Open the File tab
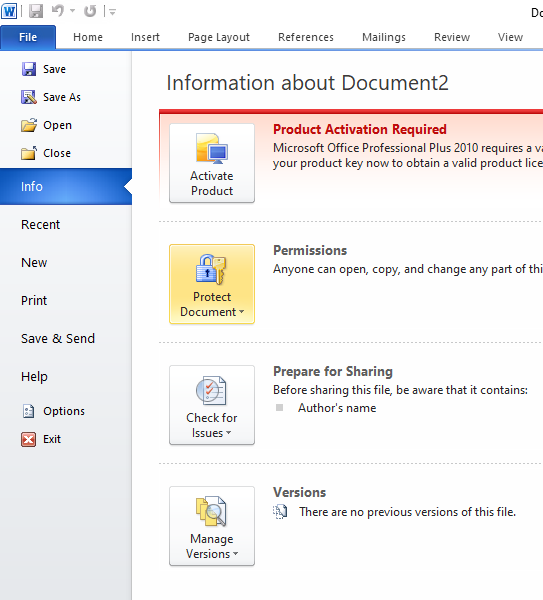This screenshot has width=543, height=600. click(x=28, y=37)
